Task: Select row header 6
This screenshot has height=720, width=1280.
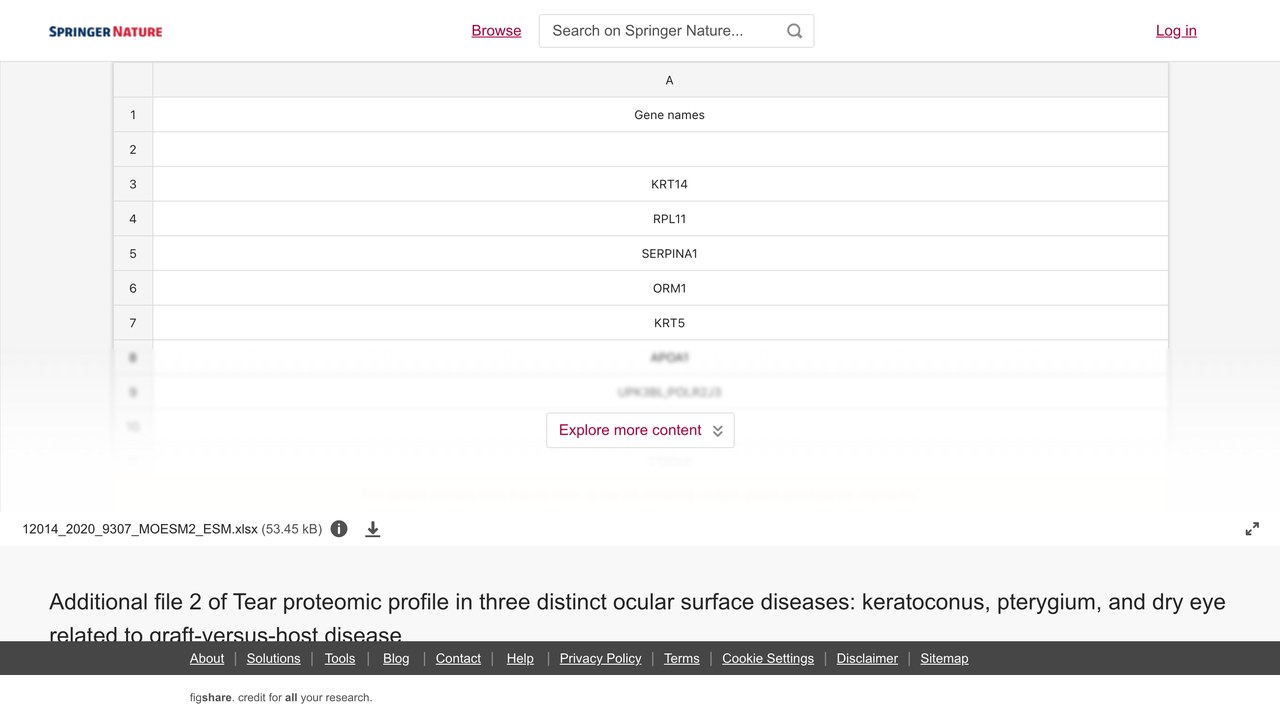Action: [x=133, y=288]
